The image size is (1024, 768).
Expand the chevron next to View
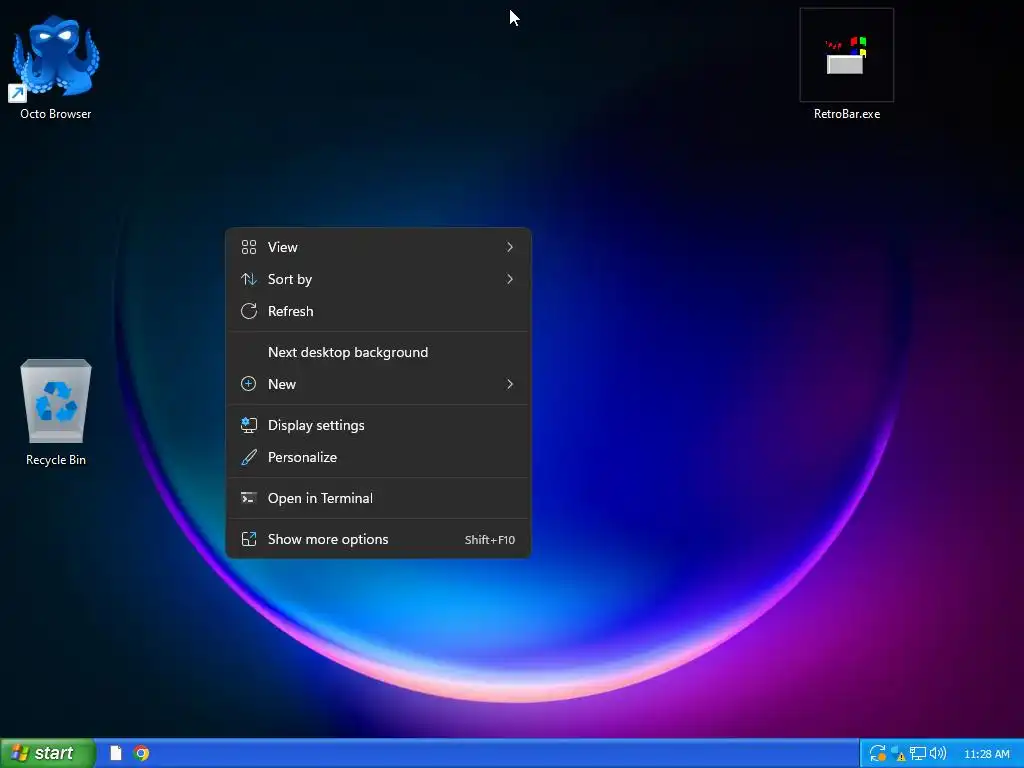point(509,247)
